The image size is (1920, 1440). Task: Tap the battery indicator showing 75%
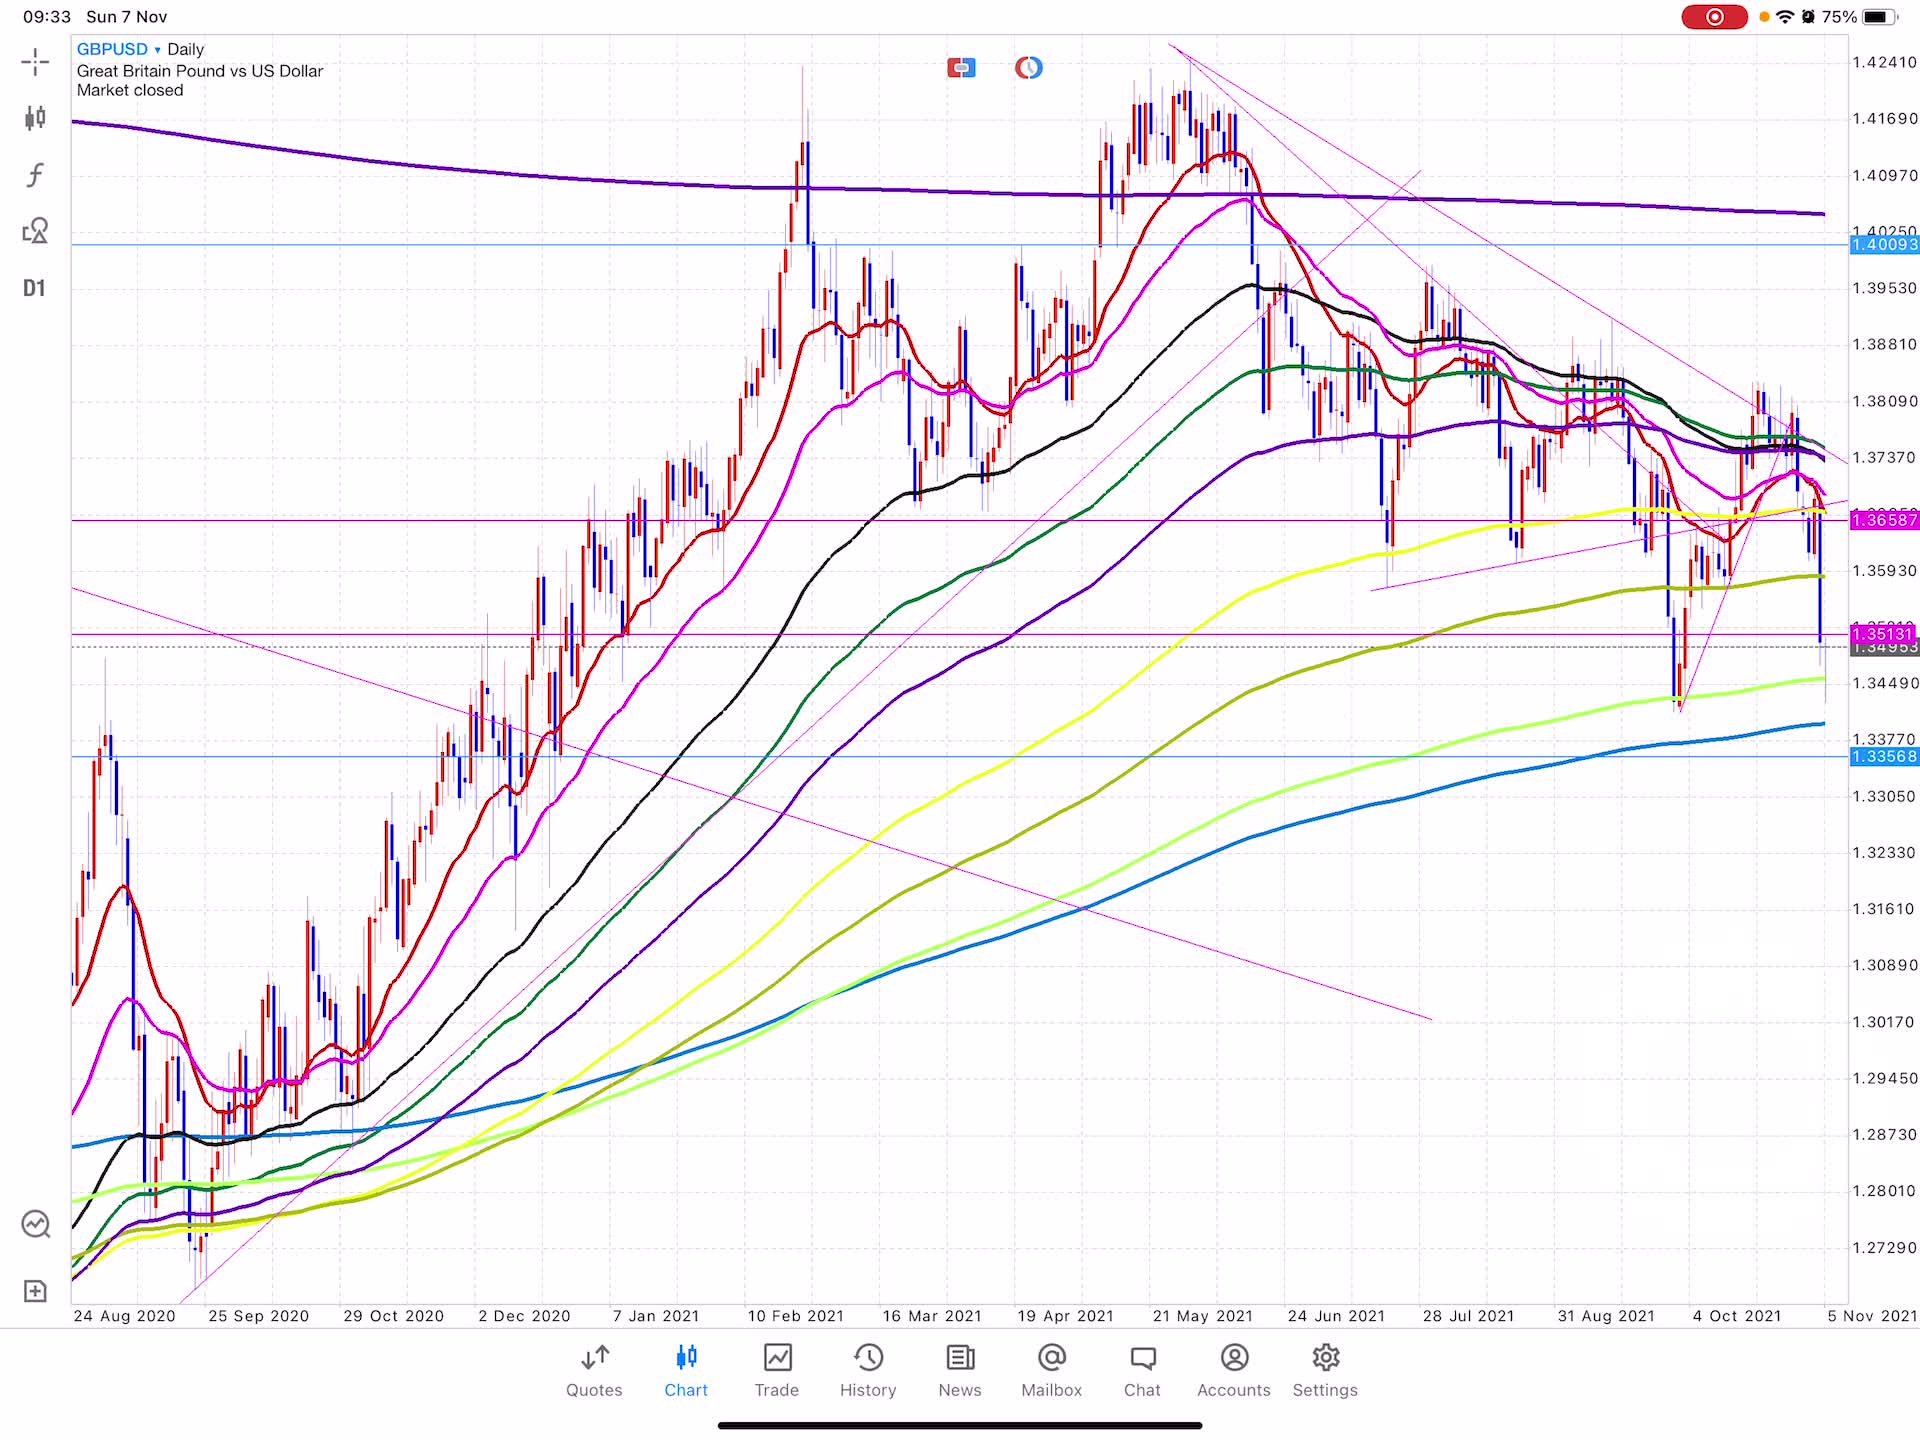(1859, 17)
